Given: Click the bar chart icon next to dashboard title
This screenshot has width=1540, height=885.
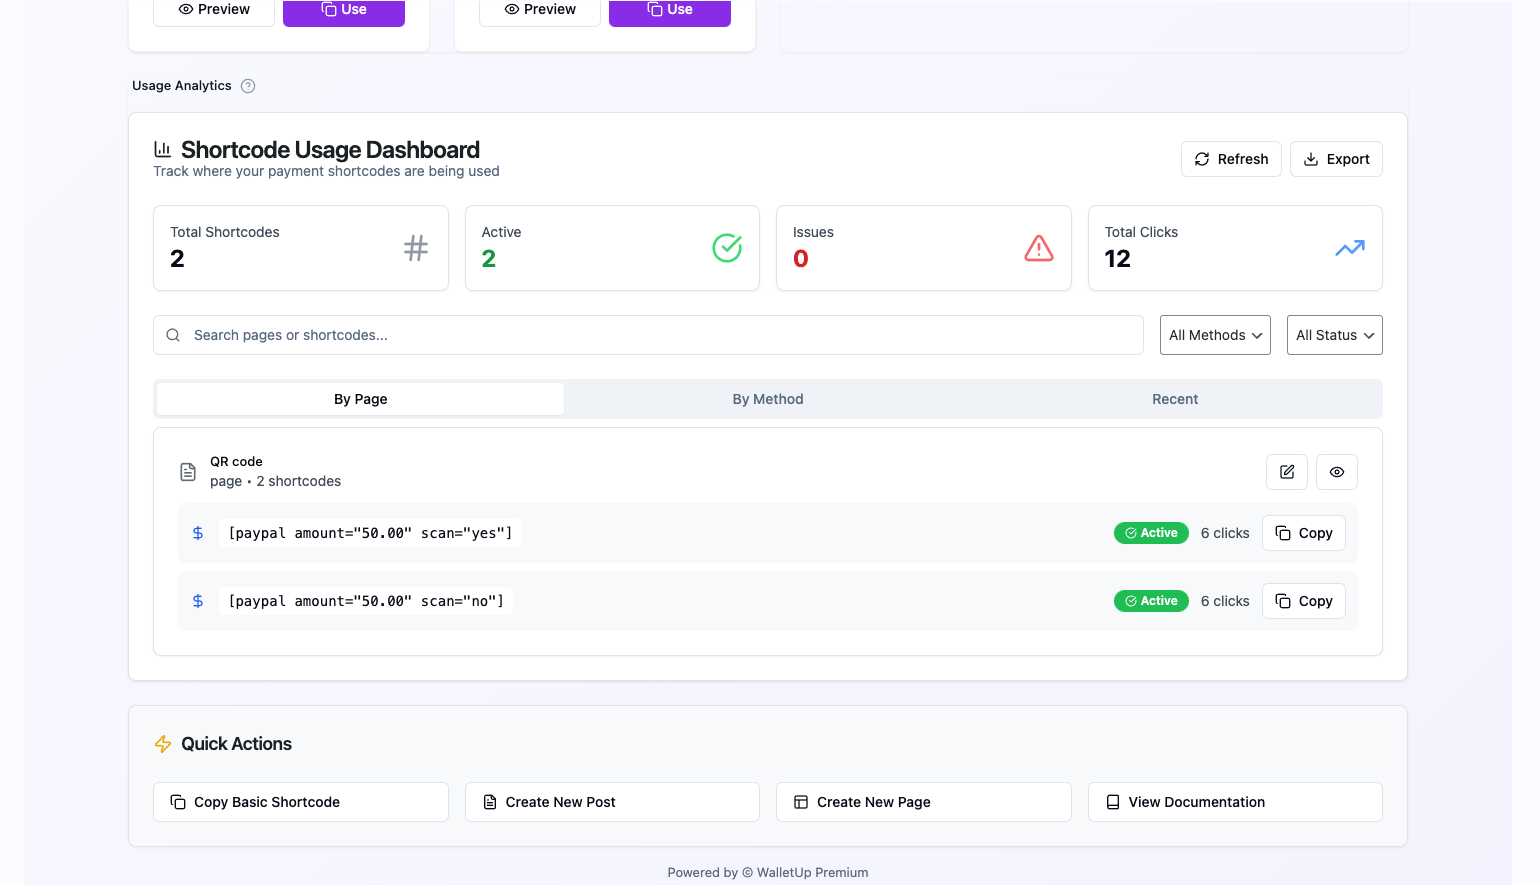Looking at the screenshot, I should [163, 148].
